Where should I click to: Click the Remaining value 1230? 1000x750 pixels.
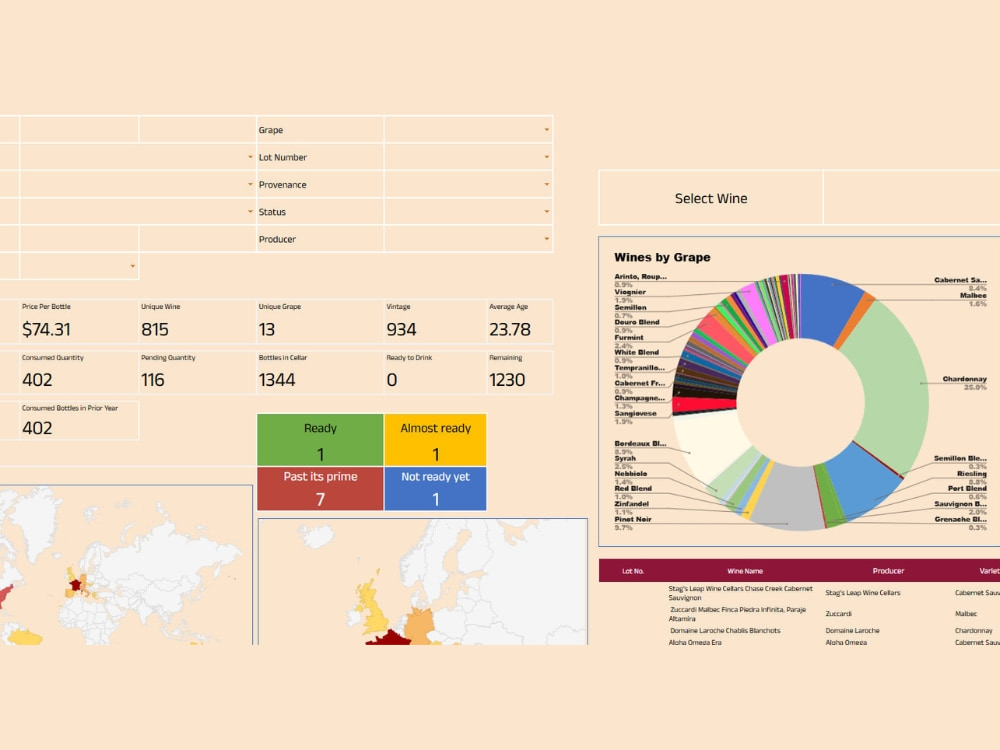[507, 380]
